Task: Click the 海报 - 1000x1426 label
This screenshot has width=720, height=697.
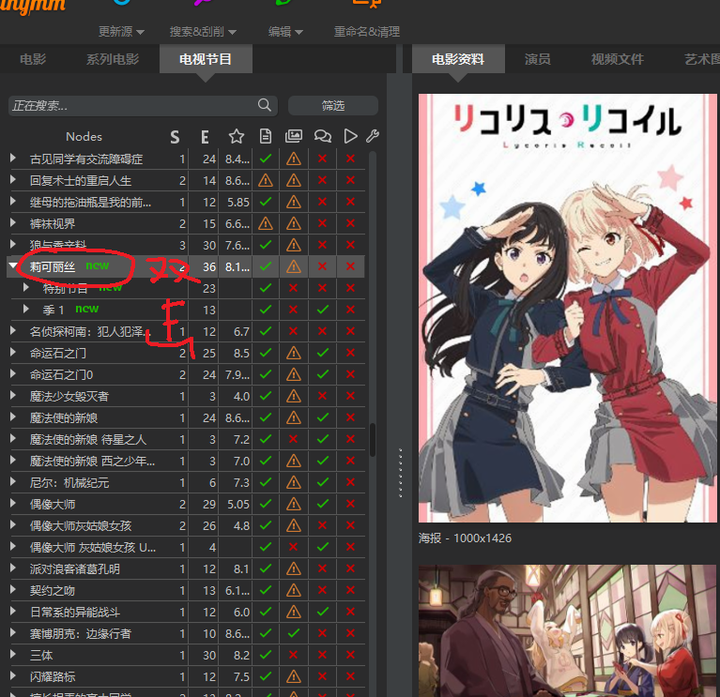Action: [x=465, y=538]
